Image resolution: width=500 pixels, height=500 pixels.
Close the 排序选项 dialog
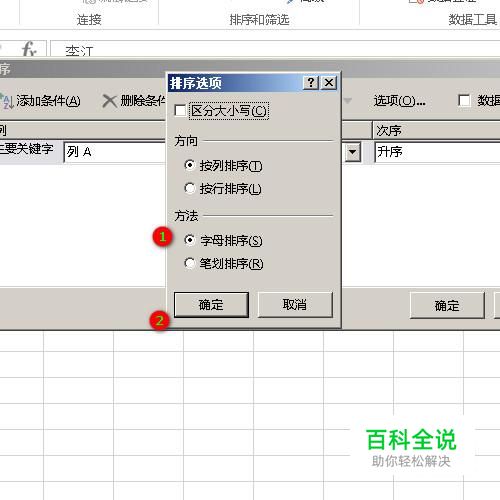(329, 83)
